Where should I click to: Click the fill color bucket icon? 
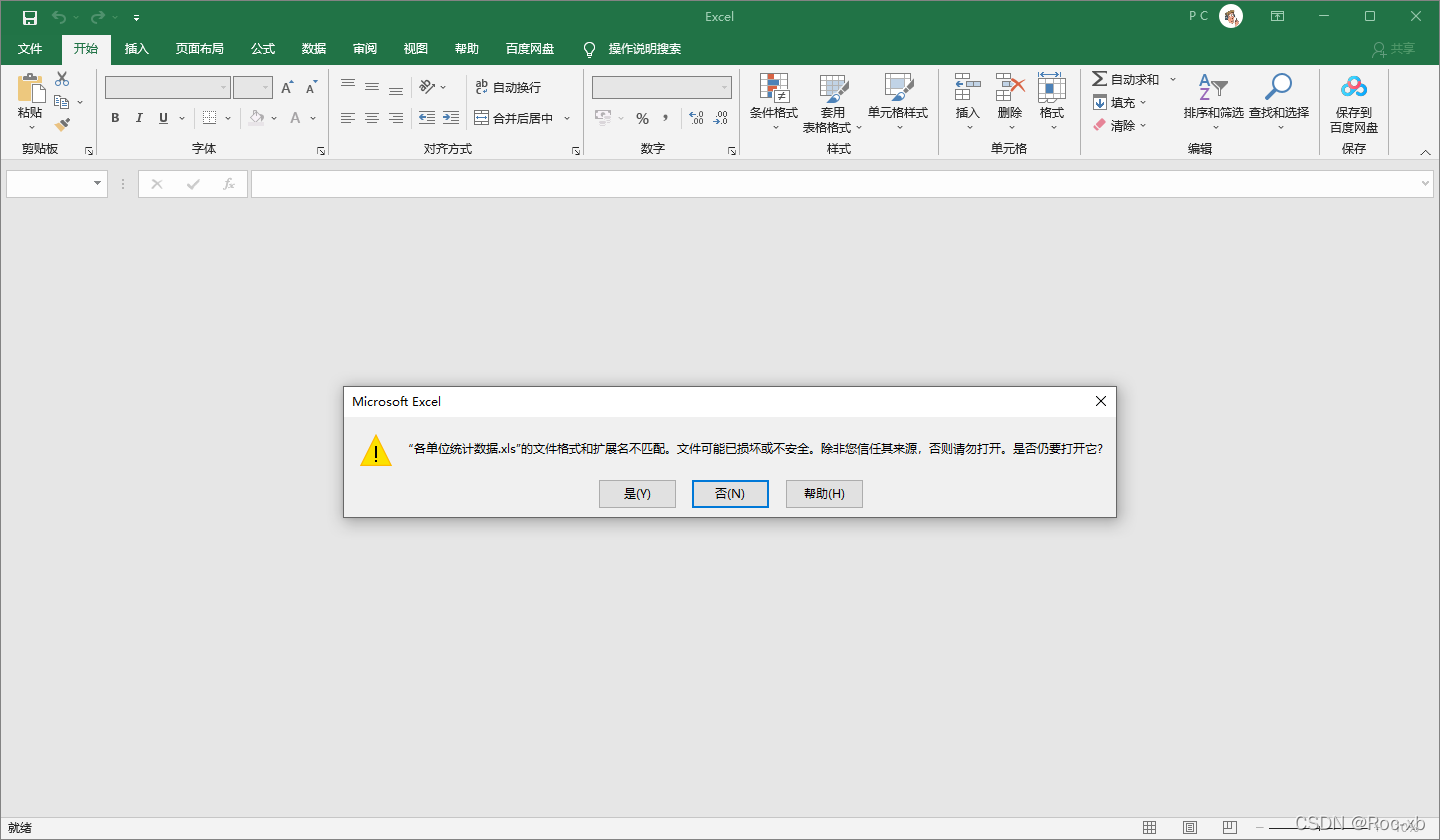pyautogui.click(x=257, y=118)
